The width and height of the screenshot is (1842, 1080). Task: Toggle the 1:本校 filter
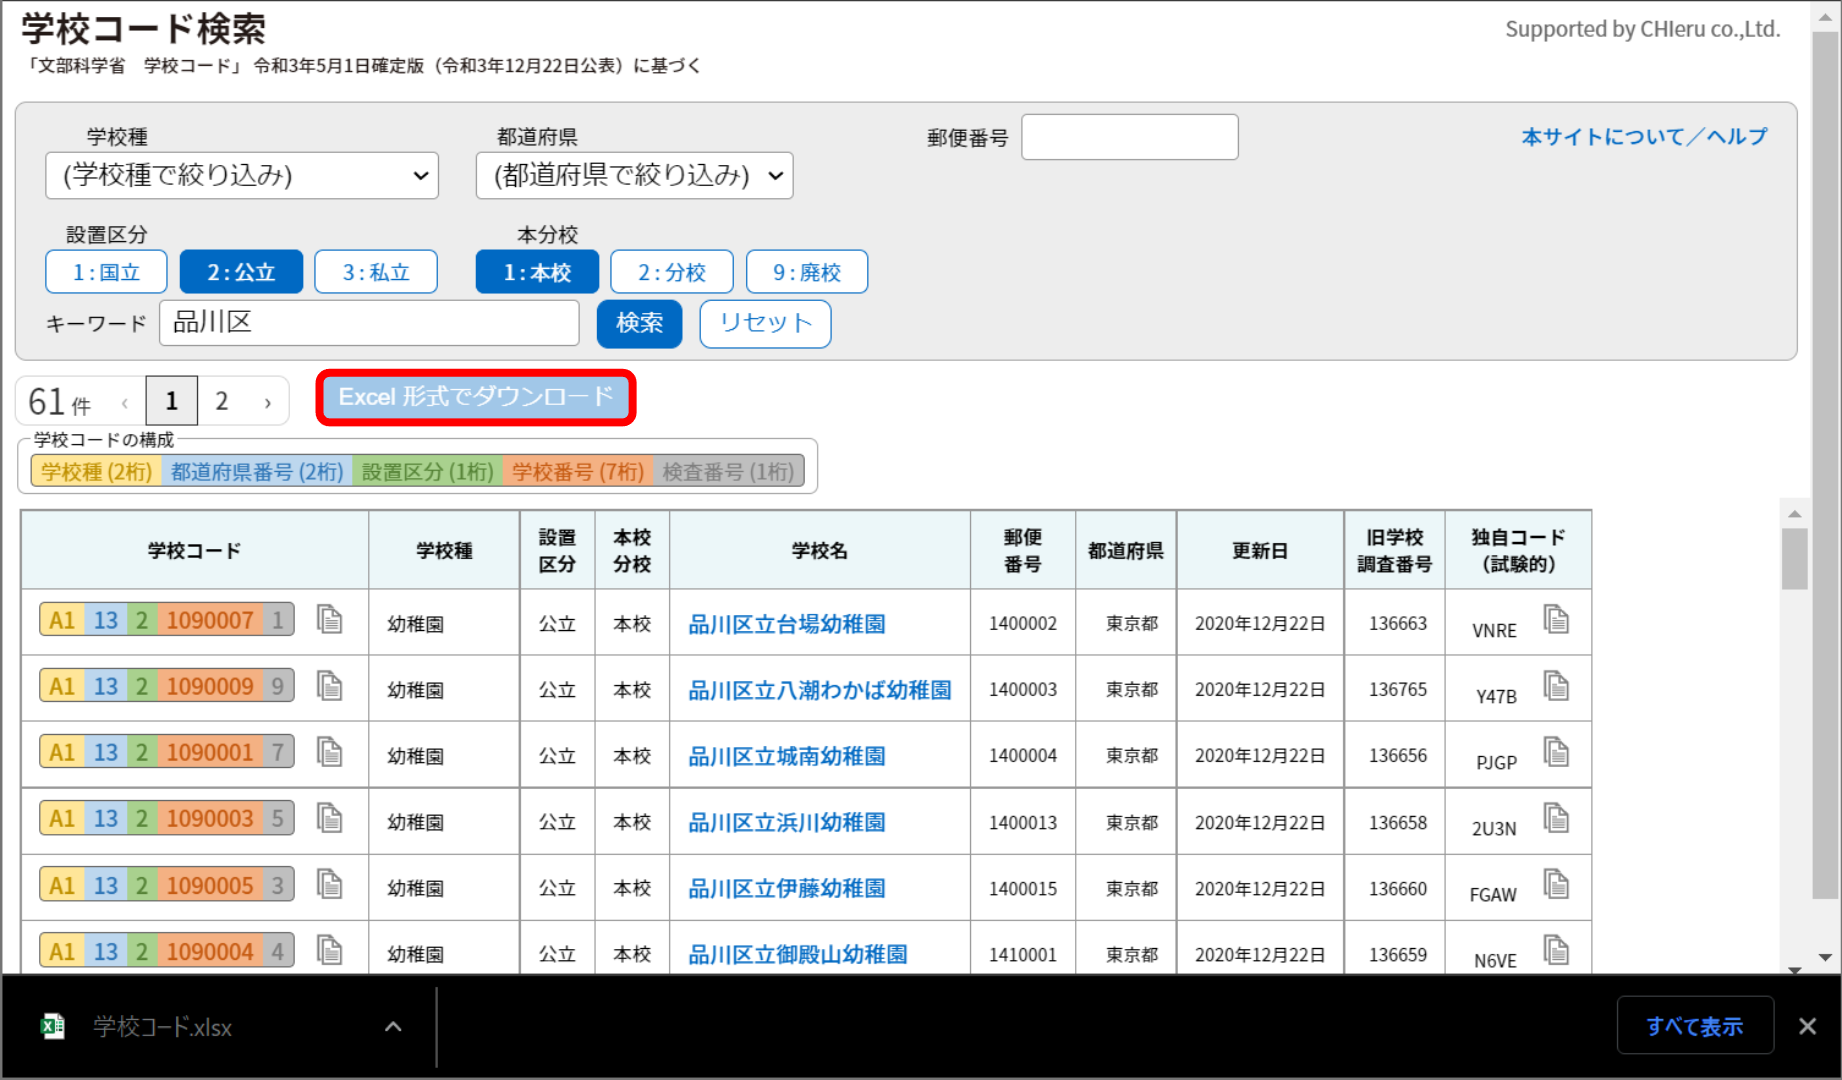537,272
